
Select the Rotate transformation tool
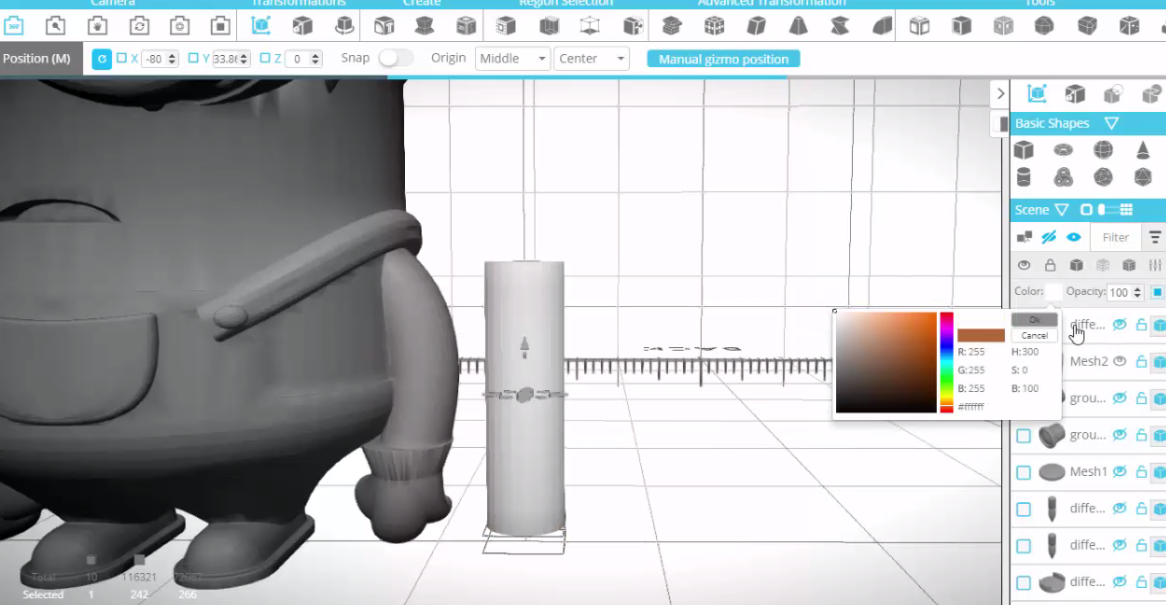[344, 26]
